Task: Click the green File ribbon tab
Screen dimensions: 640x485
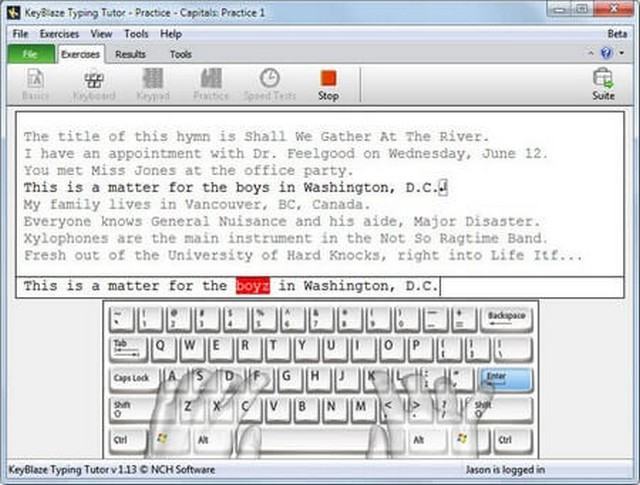Action: click(x=31, y=54)
